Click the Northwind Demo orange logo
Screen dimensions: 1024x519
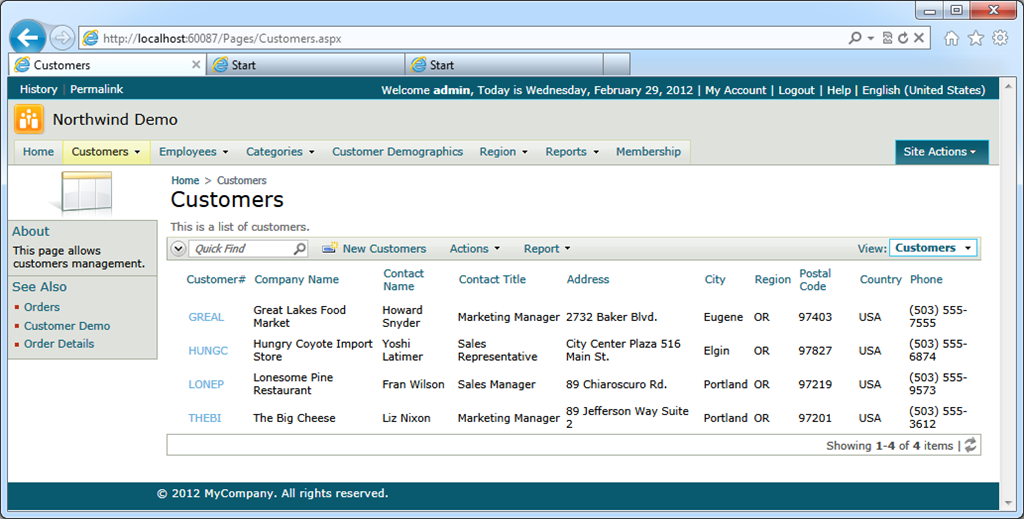(x=29, y=120)
